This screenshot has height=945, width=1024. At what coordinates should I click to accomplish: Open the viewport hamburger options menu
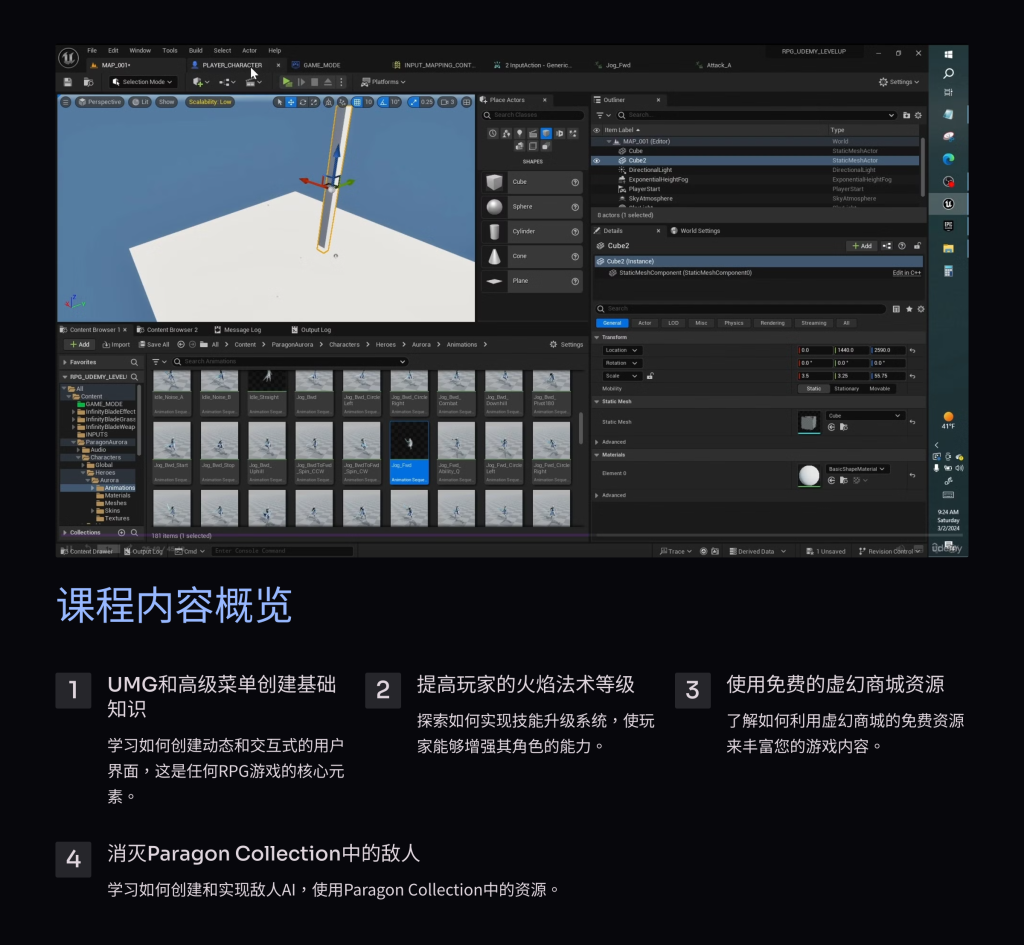pyautogui.click(x=65, y=102)
